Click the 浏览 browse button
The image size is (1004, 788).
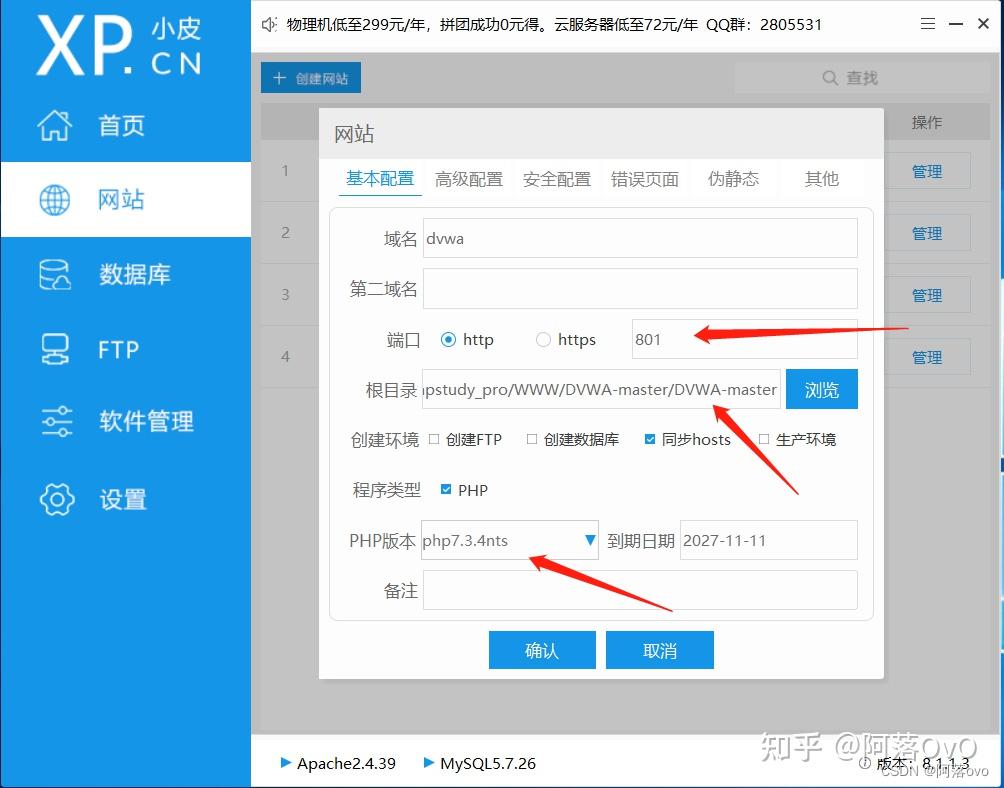822,389
